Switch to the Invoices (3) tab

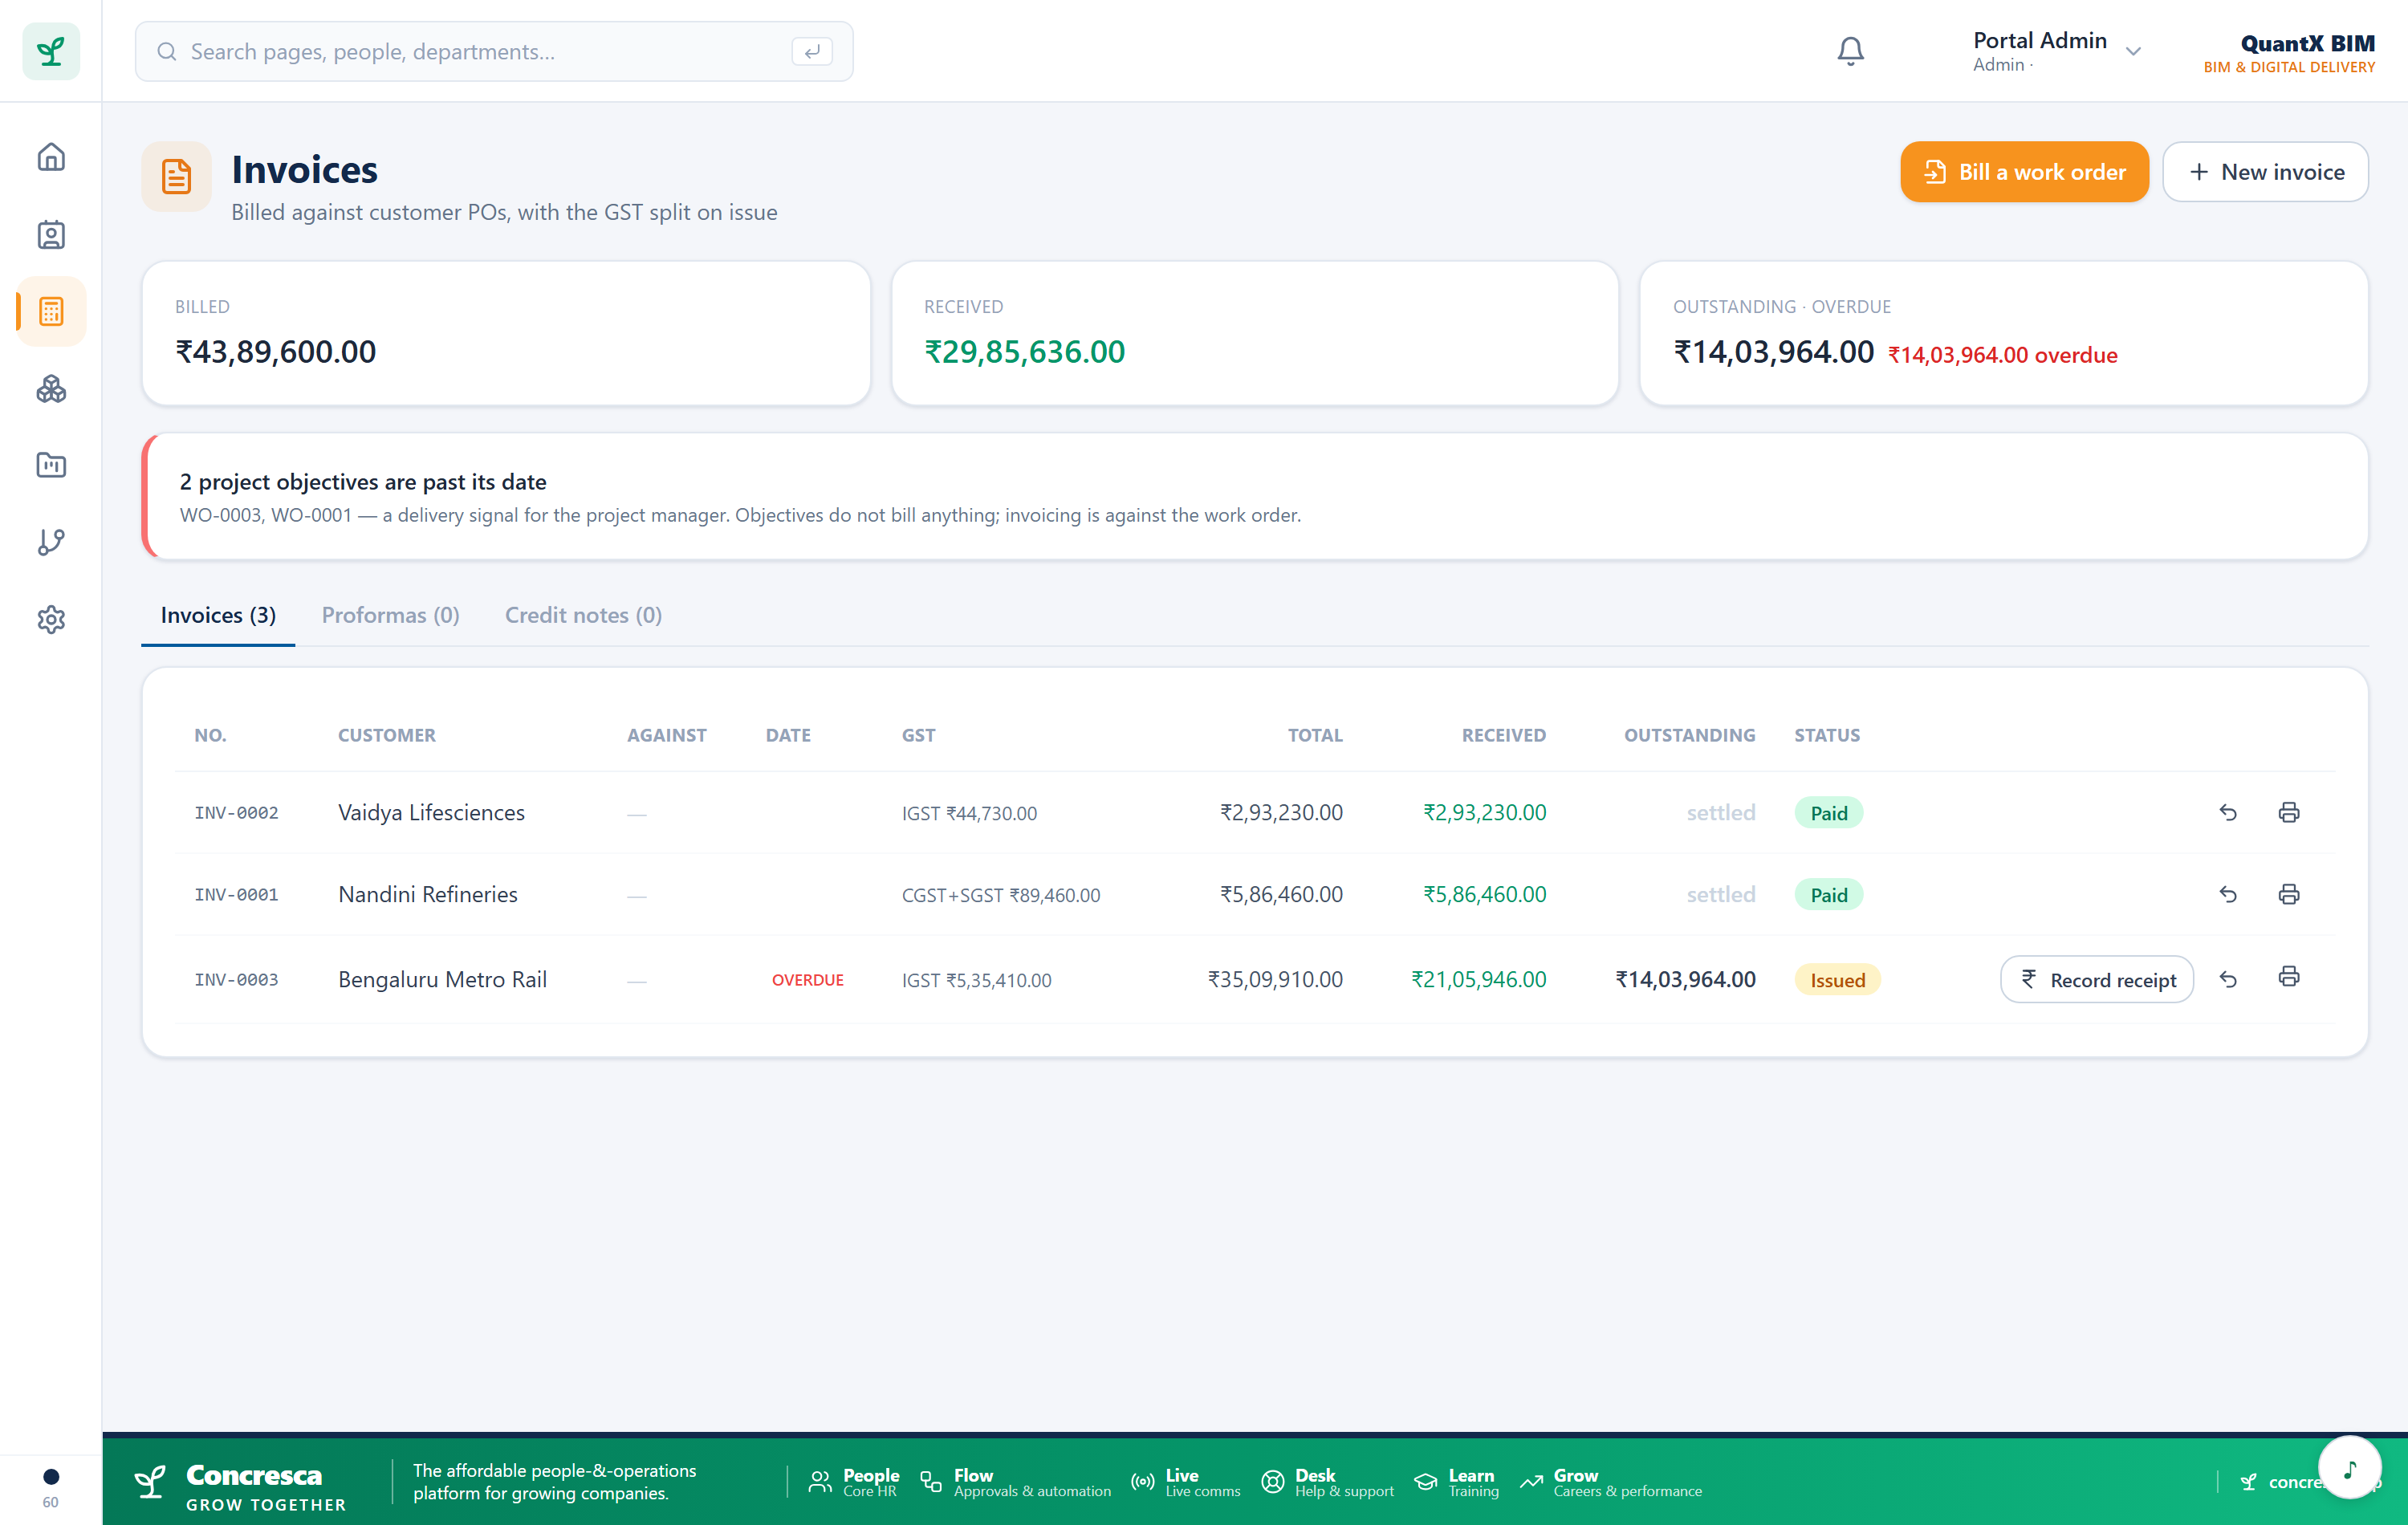point(218,615)
